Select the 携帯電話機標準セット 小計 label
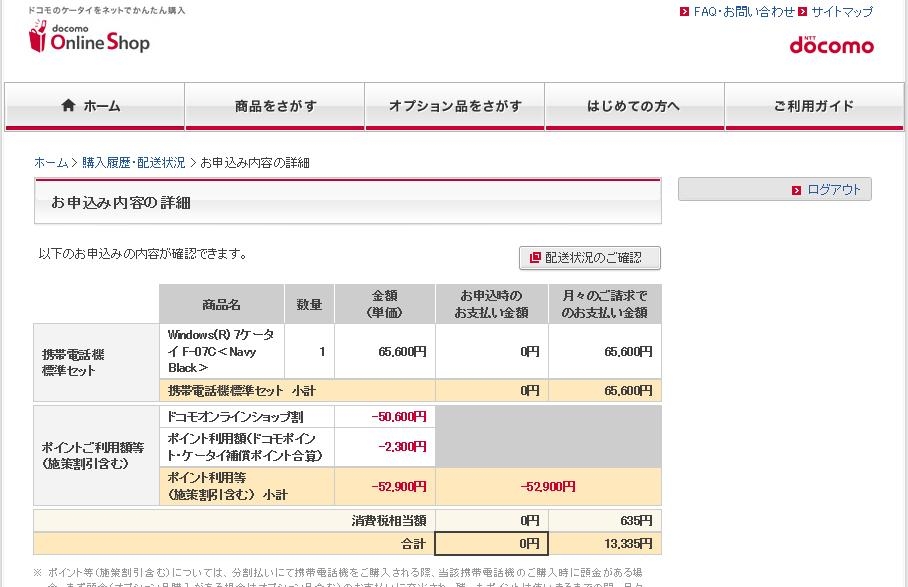908x587 pixels. point(241,391)
